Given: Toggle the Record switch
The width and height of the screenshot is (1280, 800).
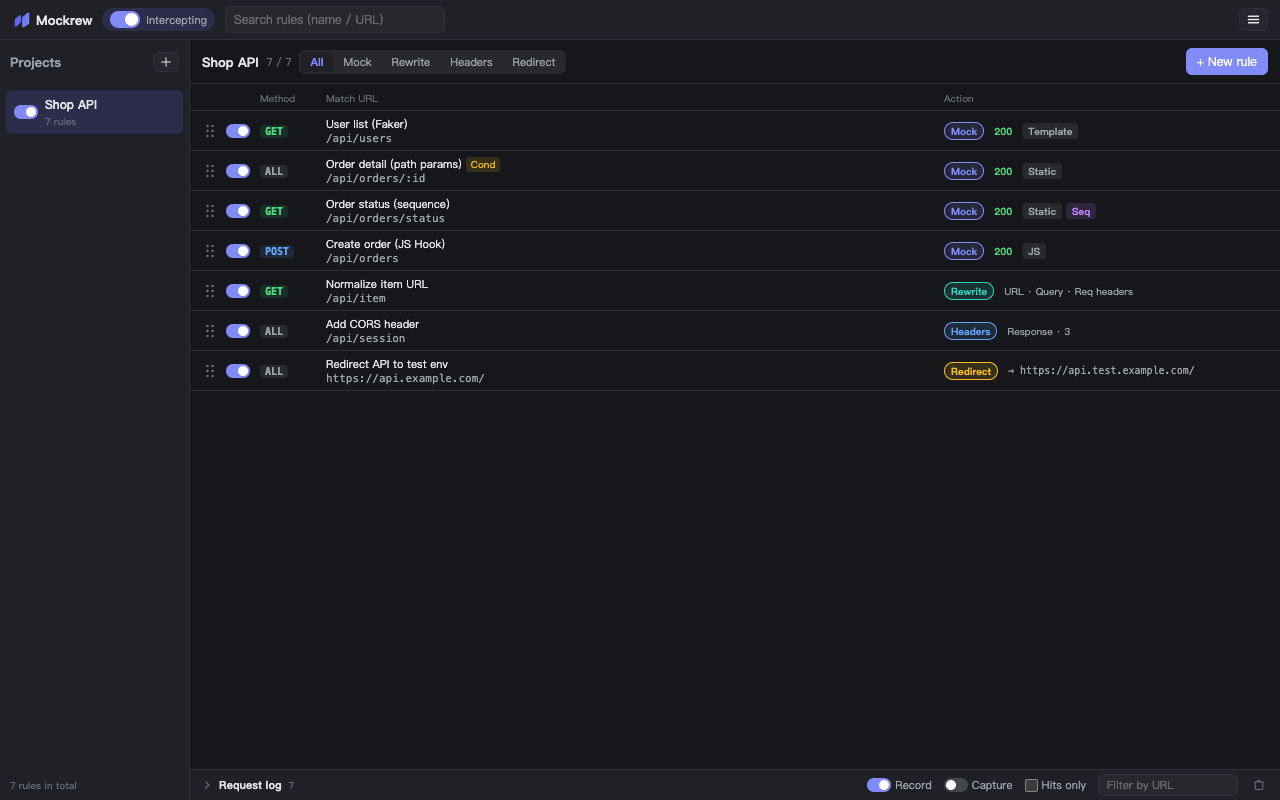Looking at the screenshot, I should pyautogui.click(x=879, y=785).
